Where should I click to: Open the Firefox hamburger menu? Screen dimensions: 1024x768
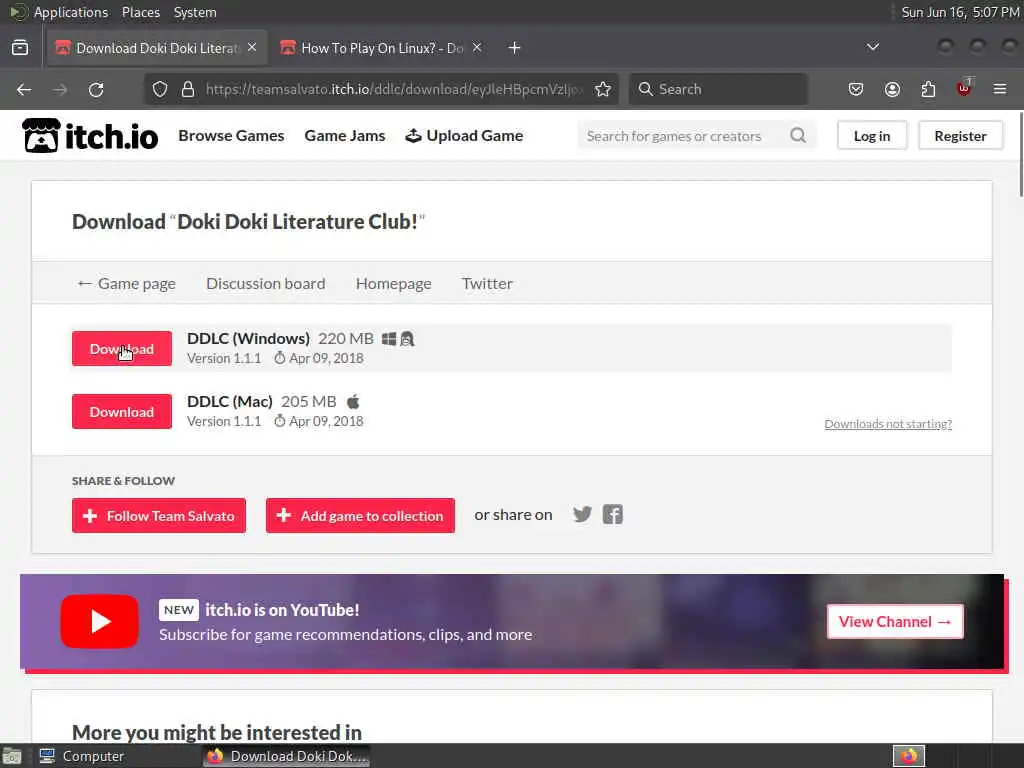pos(1000,89)
